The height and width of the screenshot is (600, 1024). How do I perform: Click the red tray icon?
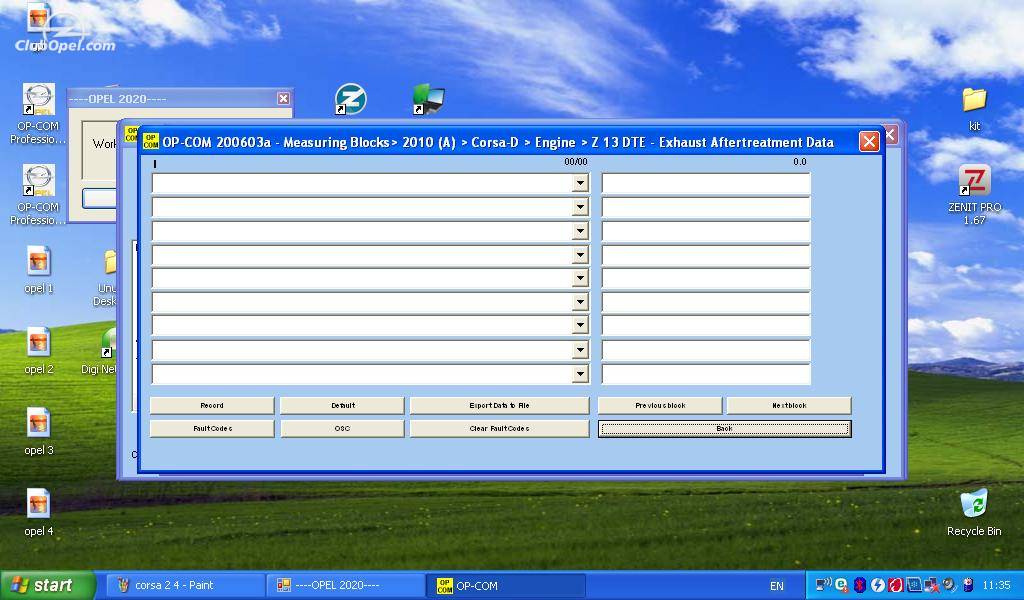point(895,585)
